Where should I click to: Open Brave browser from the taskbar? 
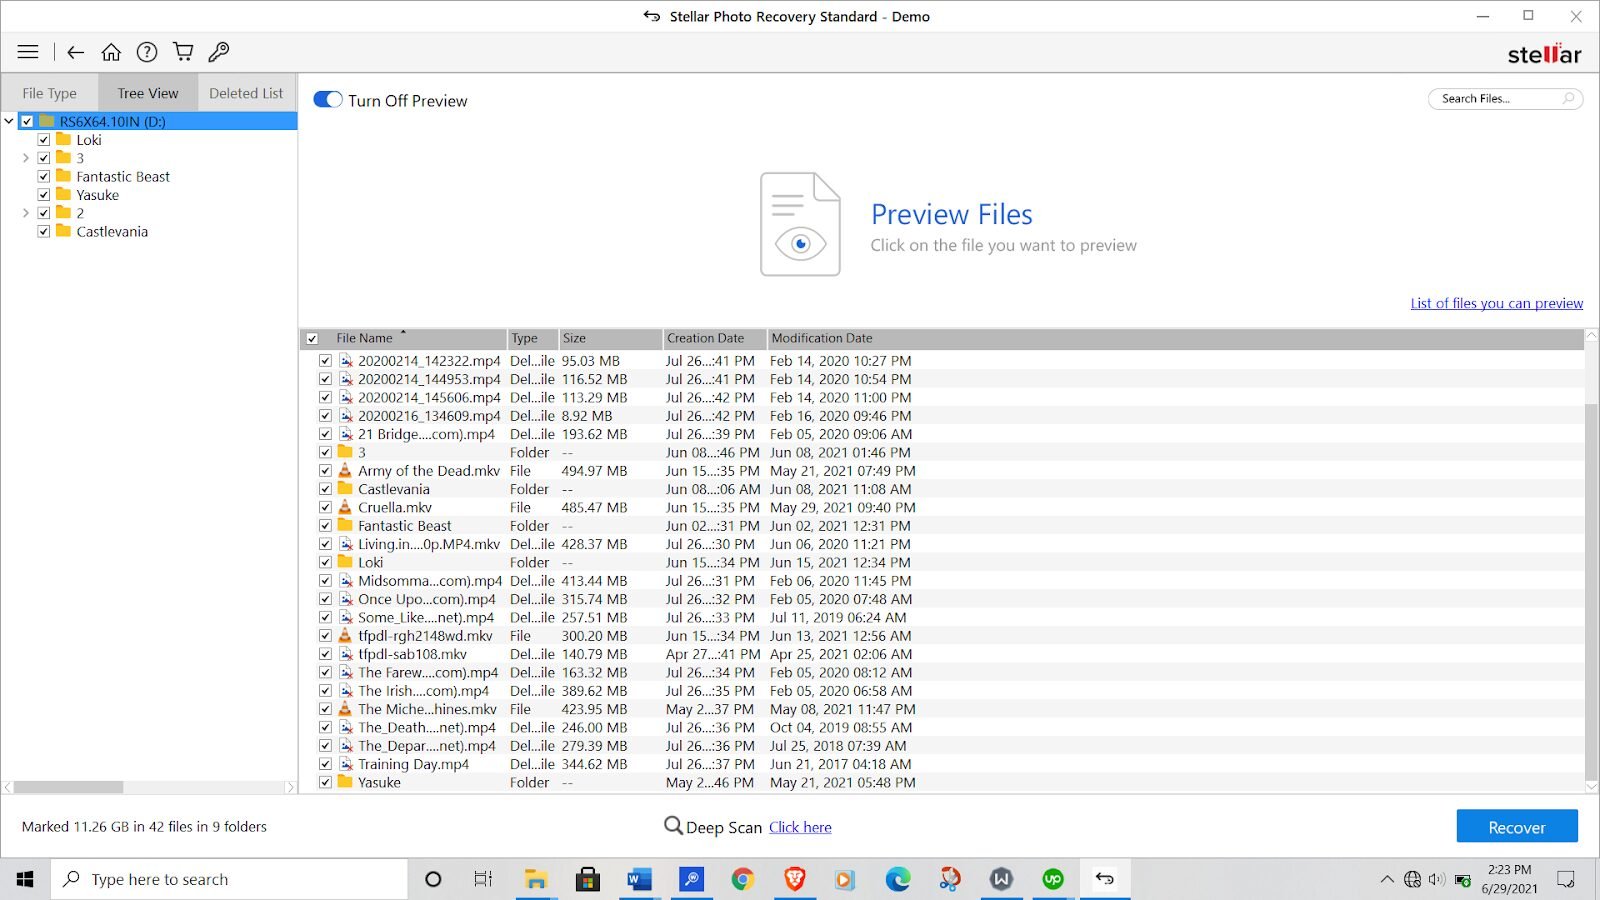795,879
